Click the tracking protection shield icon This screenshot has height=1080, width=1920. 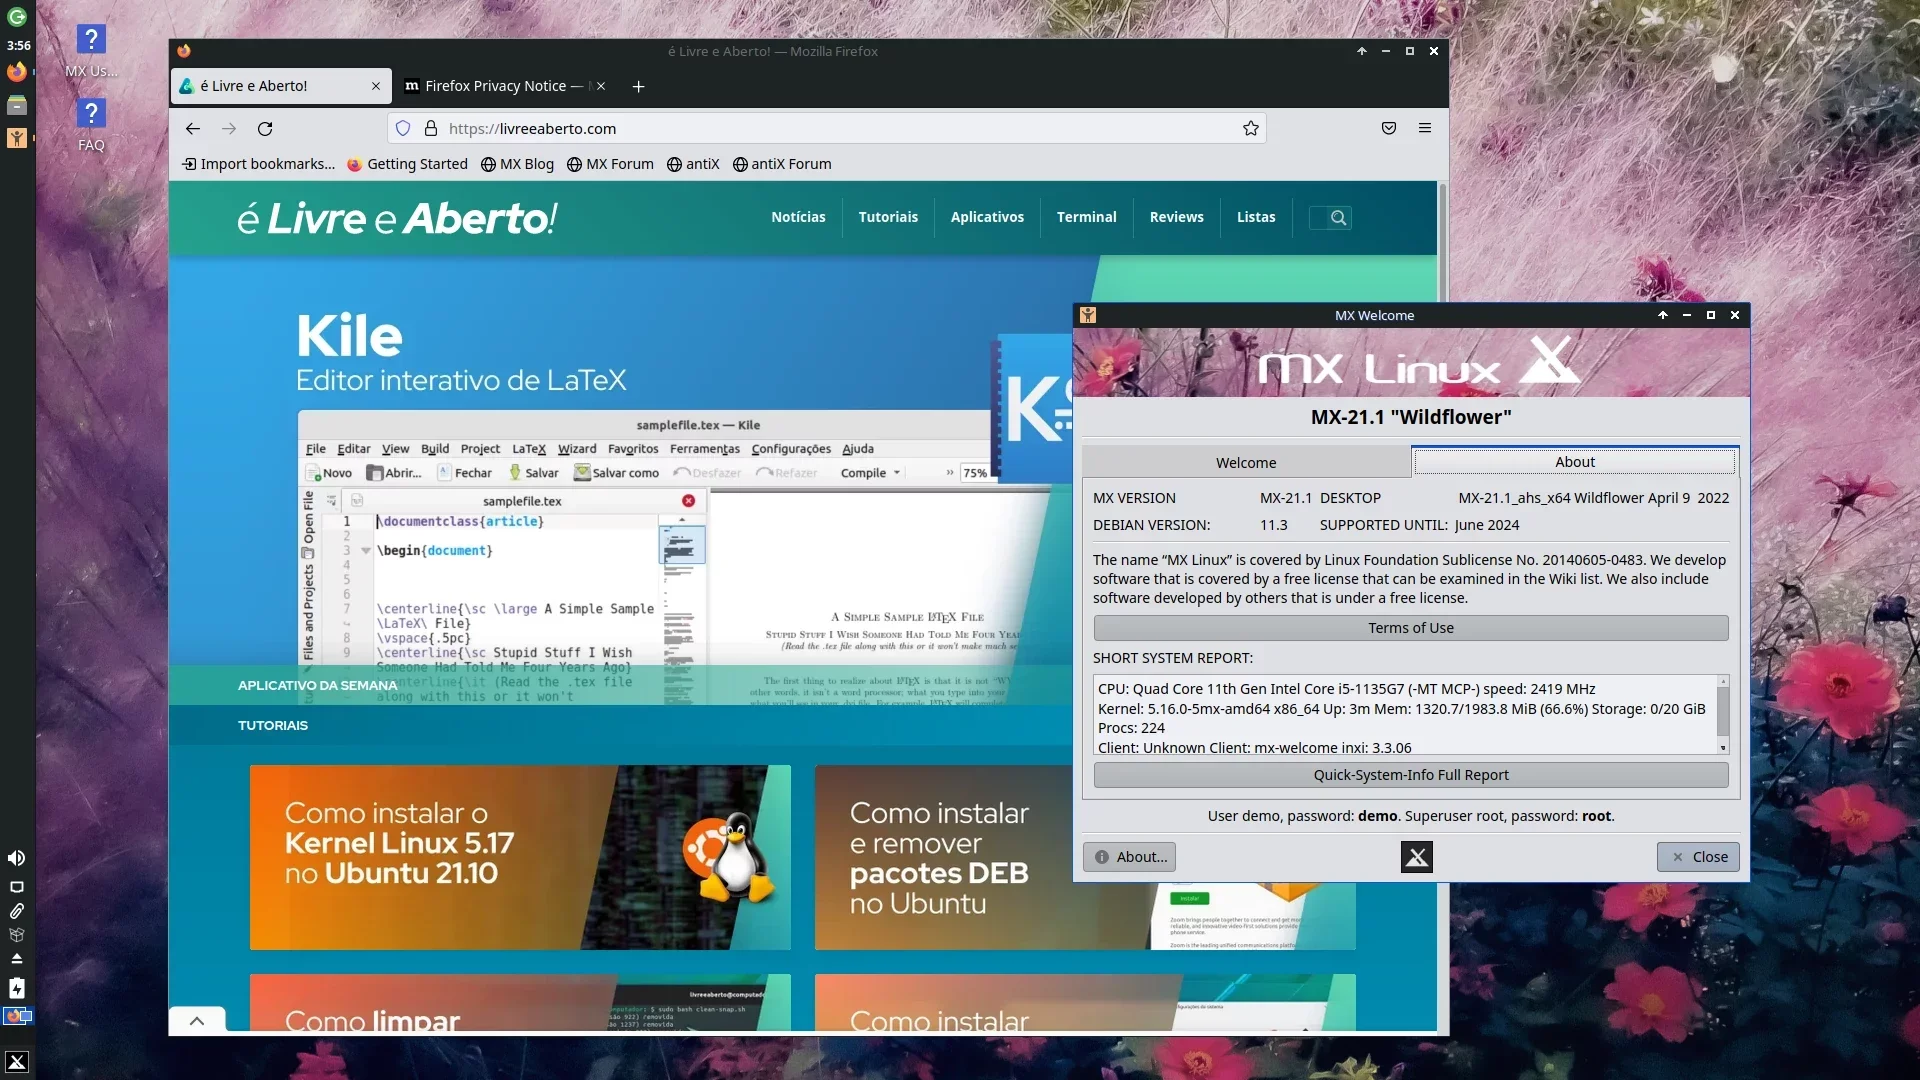tap(403, 128)
